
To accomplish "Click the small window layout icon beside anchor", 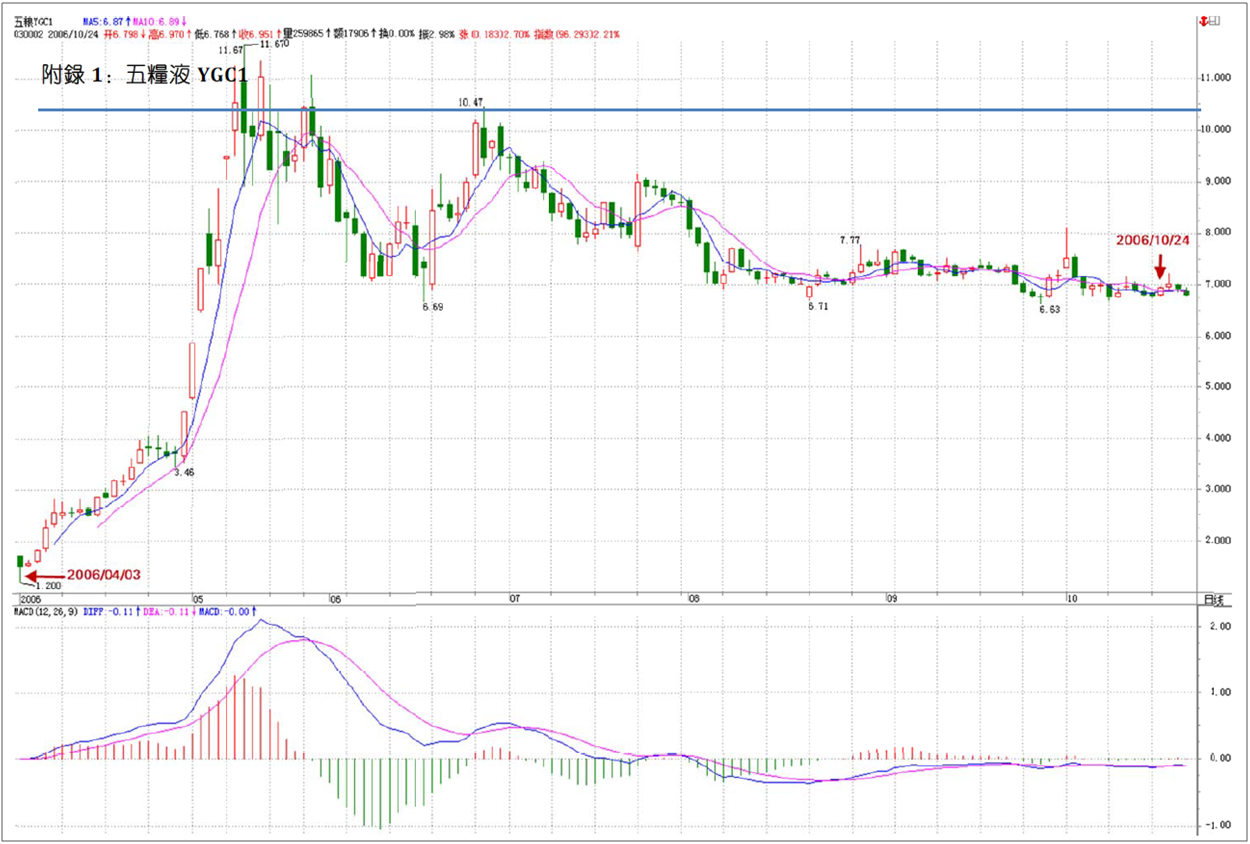I will [x=1214, y=20].
